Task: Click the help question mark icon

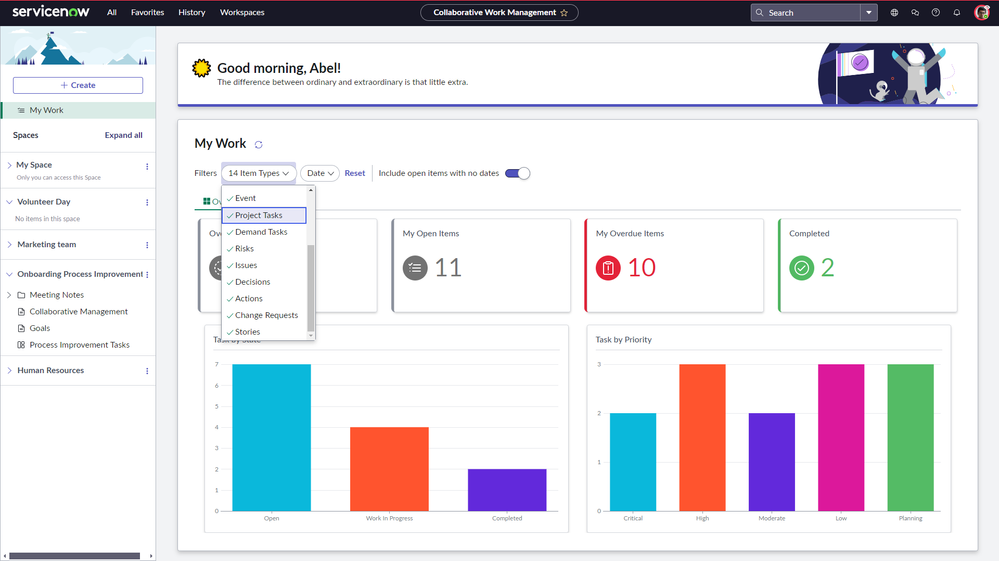Action: [935, 13]
